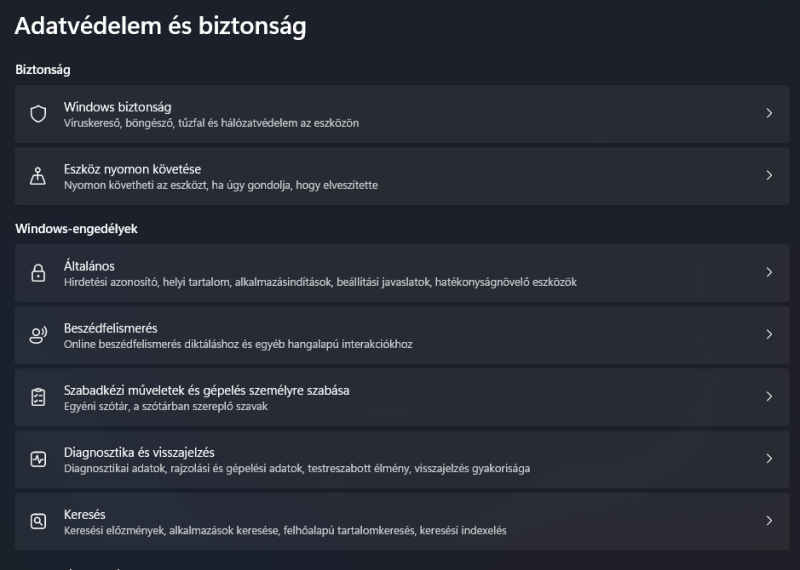Viewport: 800px width, 570px height.
Task: Click the Szabadkézi műveletek clipboard icon
Action: 39,397
